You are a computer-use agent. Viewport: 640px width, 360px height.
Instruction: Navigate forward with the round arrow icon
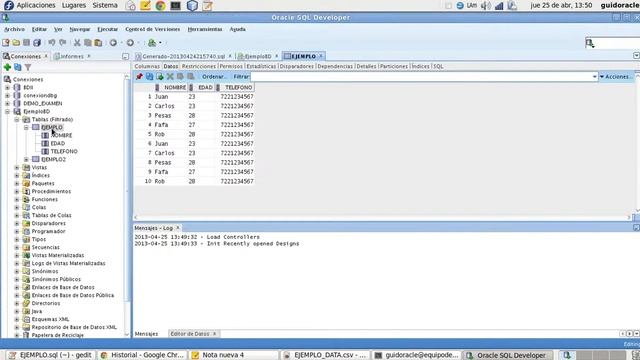pyautogui.click(x=130, y=42)
